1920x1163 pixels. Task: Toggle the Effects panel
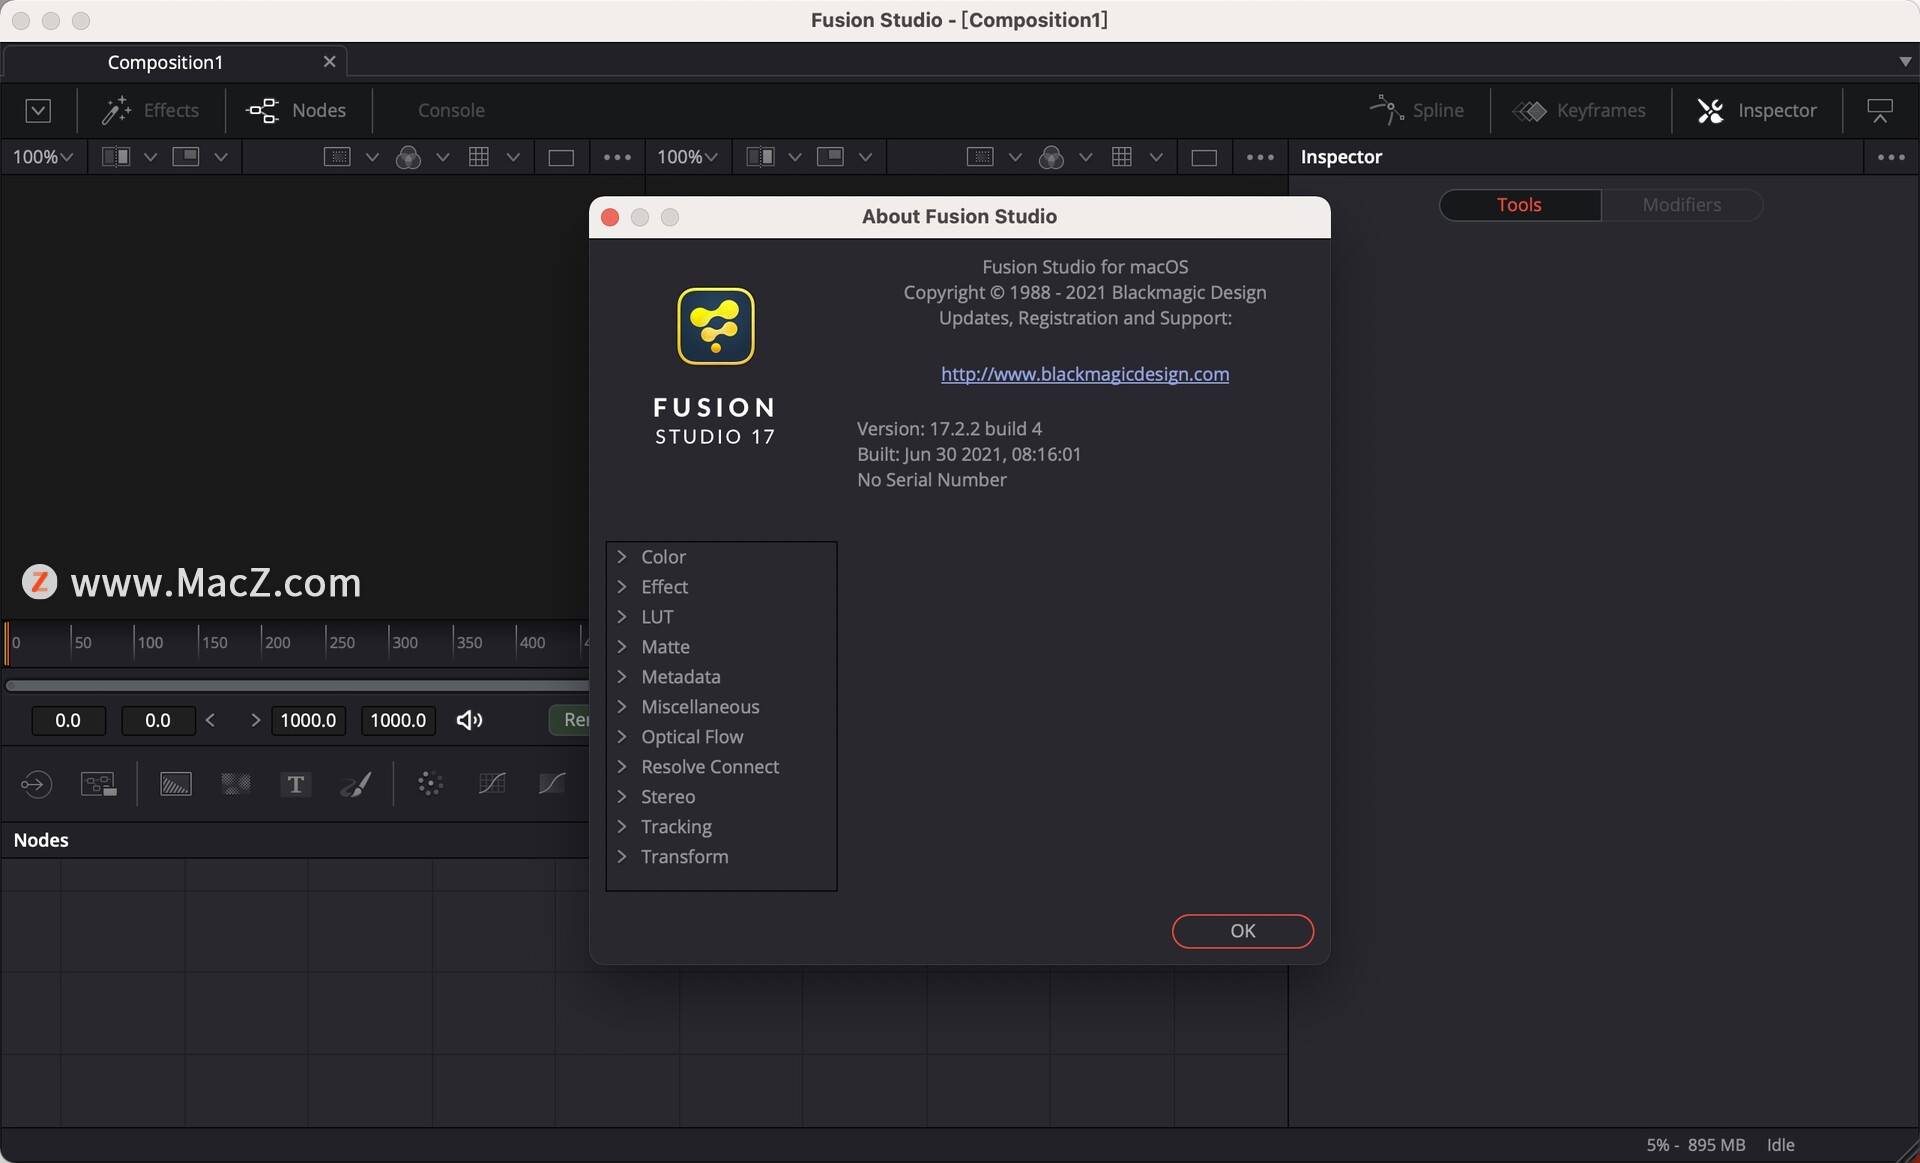click(150, 110)
